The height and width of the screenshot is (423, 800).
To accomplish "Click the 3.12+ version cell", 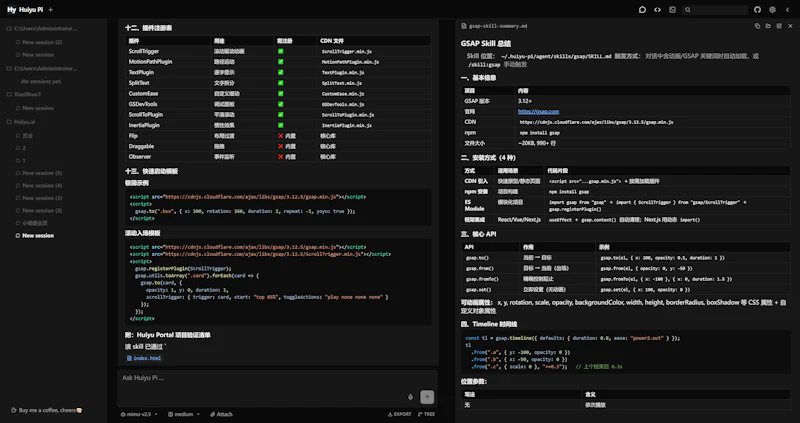I will pos(524,101).
